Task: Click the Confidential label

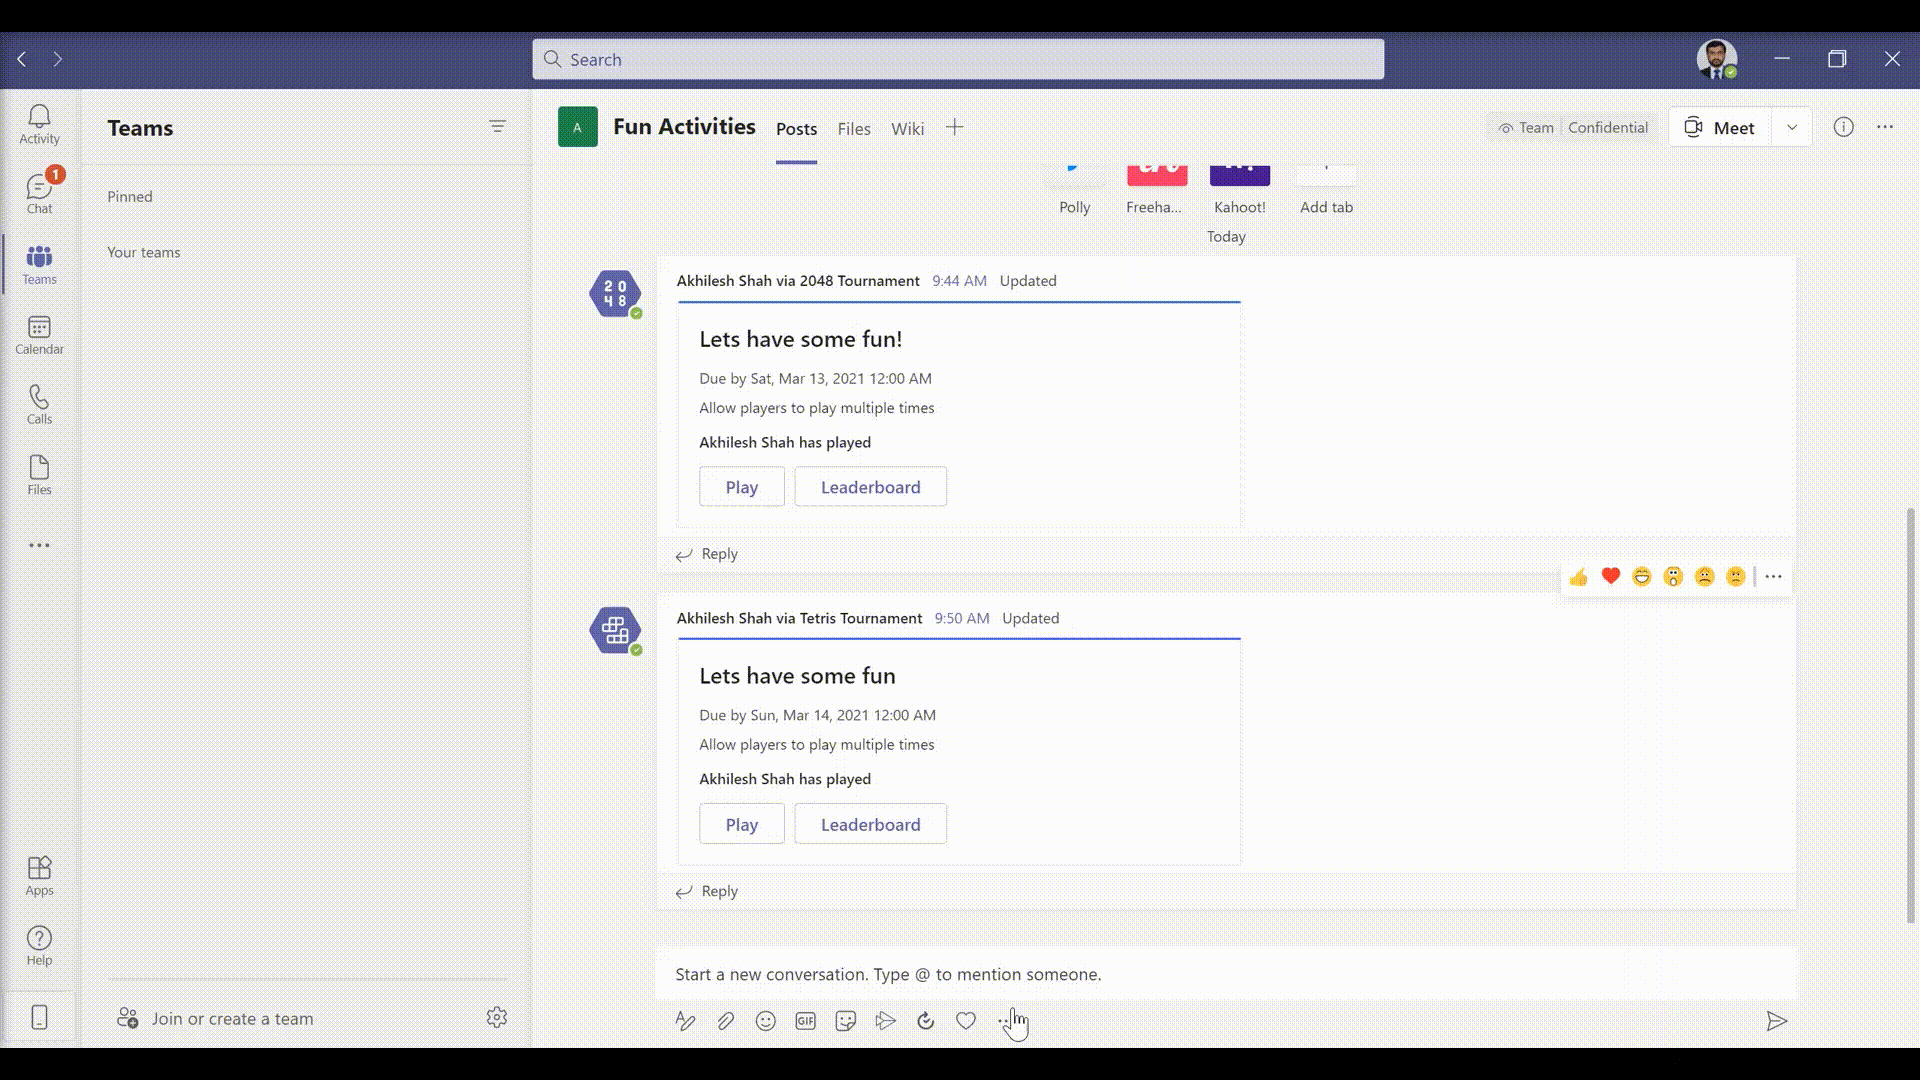Action: click(1607, 127)
